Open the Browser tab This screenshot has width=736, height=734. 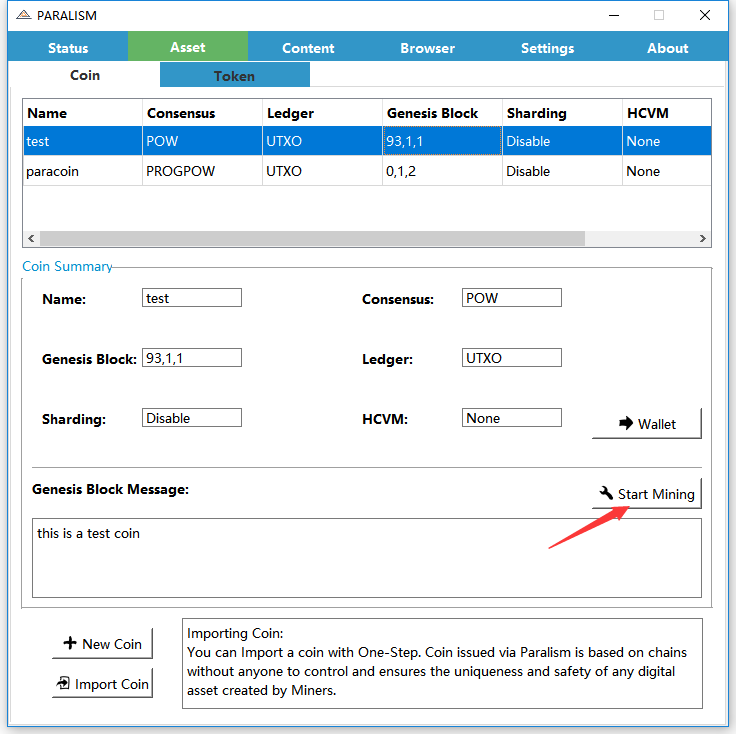click(x=428, y=47)
